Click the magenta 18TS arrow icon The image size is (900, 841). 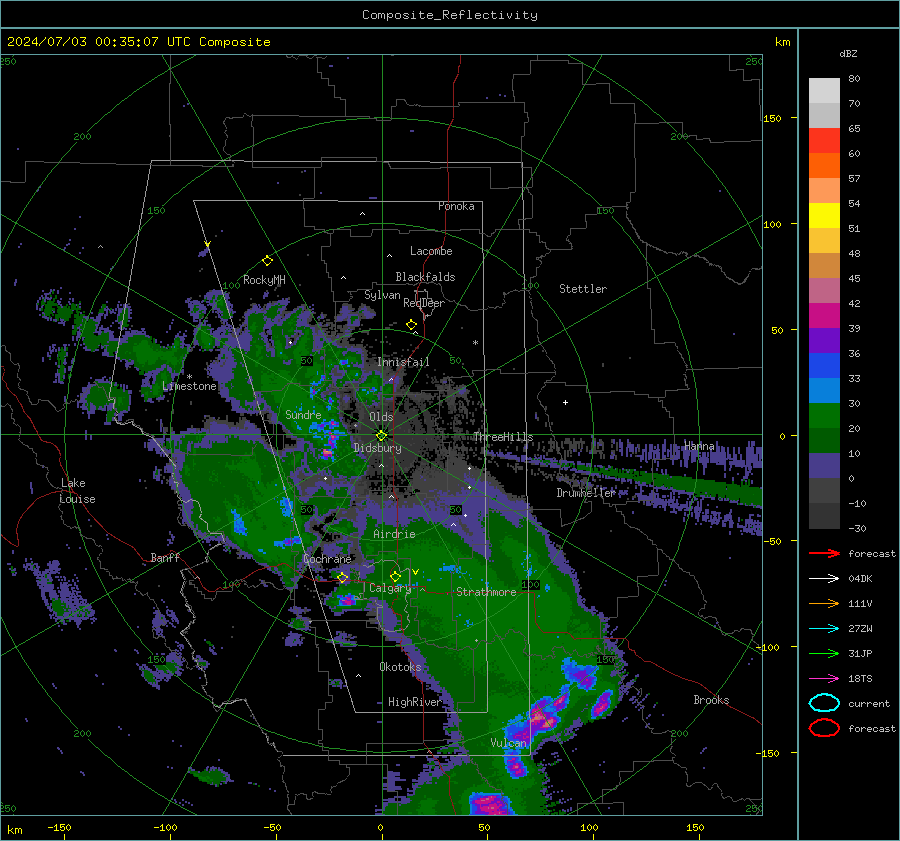[x=824, y=679]
